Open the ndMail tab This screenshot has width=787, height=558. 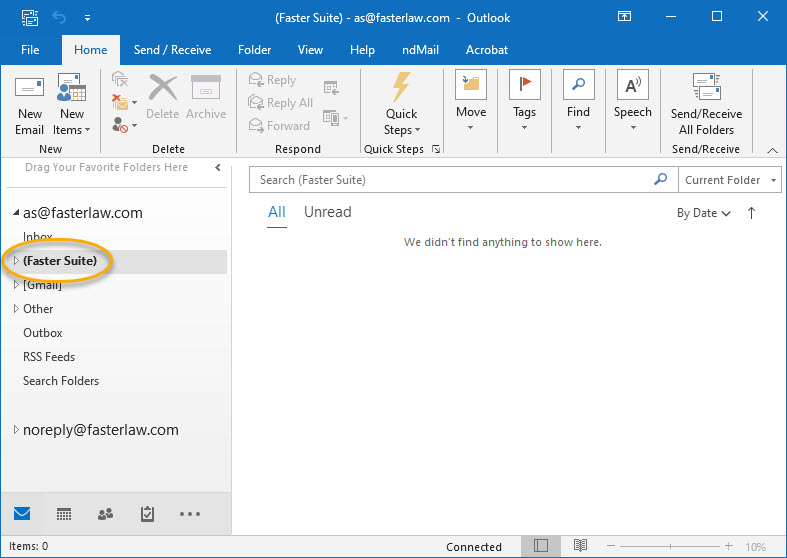[420, 50]
